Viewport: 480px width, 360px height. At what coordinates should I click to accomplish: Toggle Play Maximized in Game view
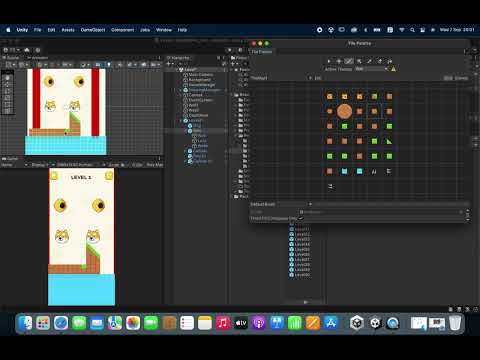(x=155, y=165)
